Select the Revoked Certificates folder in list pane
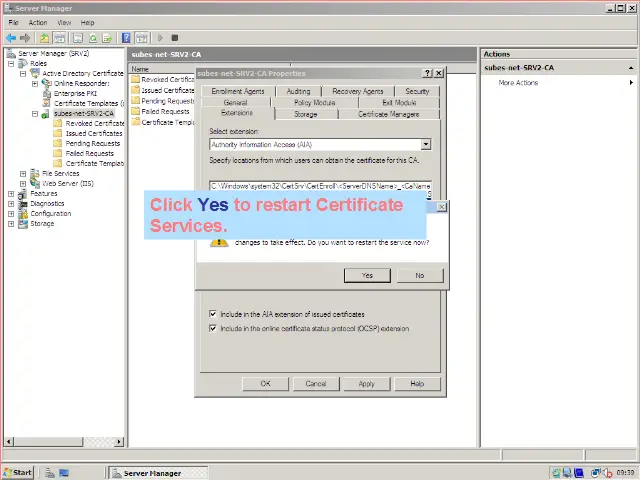640x480 pixels. click(166, 79)
